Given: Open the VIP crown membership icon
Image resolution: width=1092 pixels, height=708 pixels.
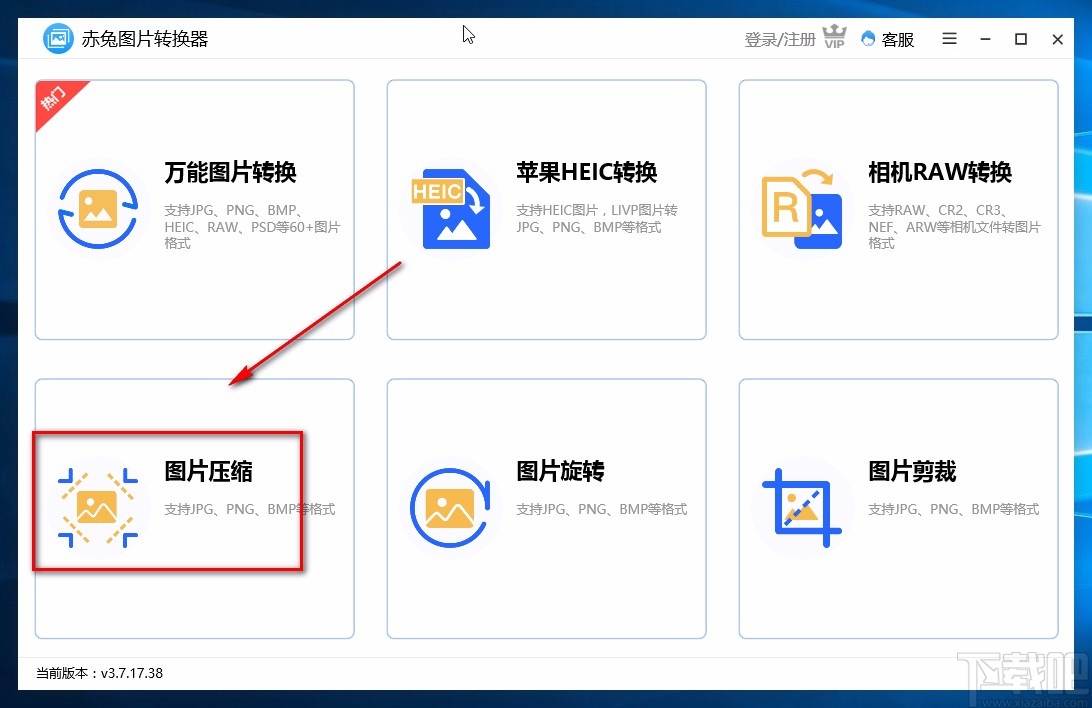Looking at the screenshot, I should [x=833, y=36].
